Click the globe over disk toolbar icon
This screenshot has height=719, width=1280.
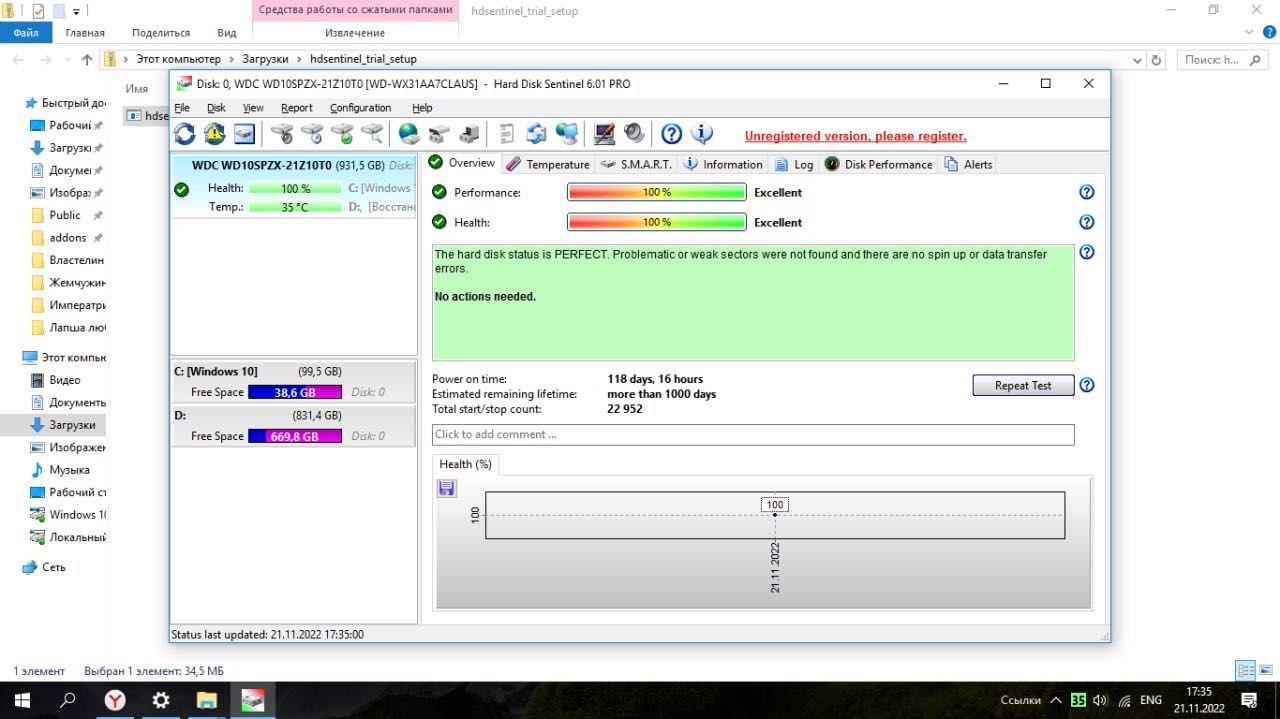tap(408, 134)
